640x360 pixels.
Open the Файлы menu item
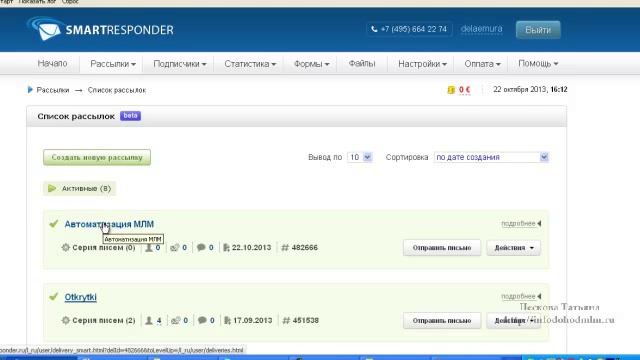(362, 64)
